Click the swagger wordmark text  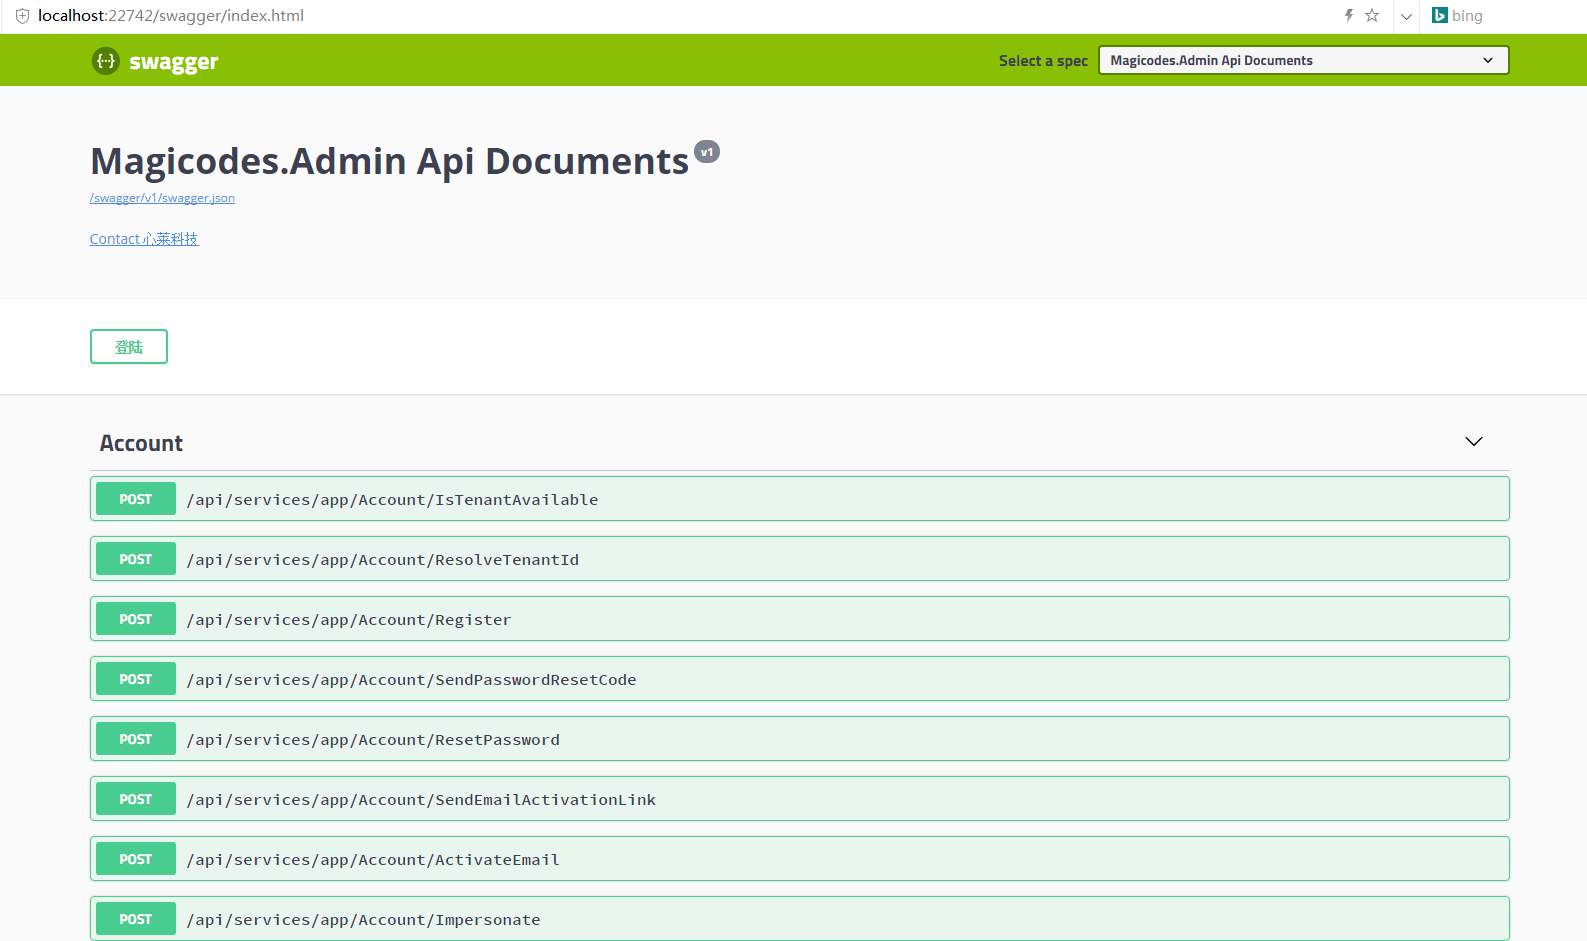[173, 62]
